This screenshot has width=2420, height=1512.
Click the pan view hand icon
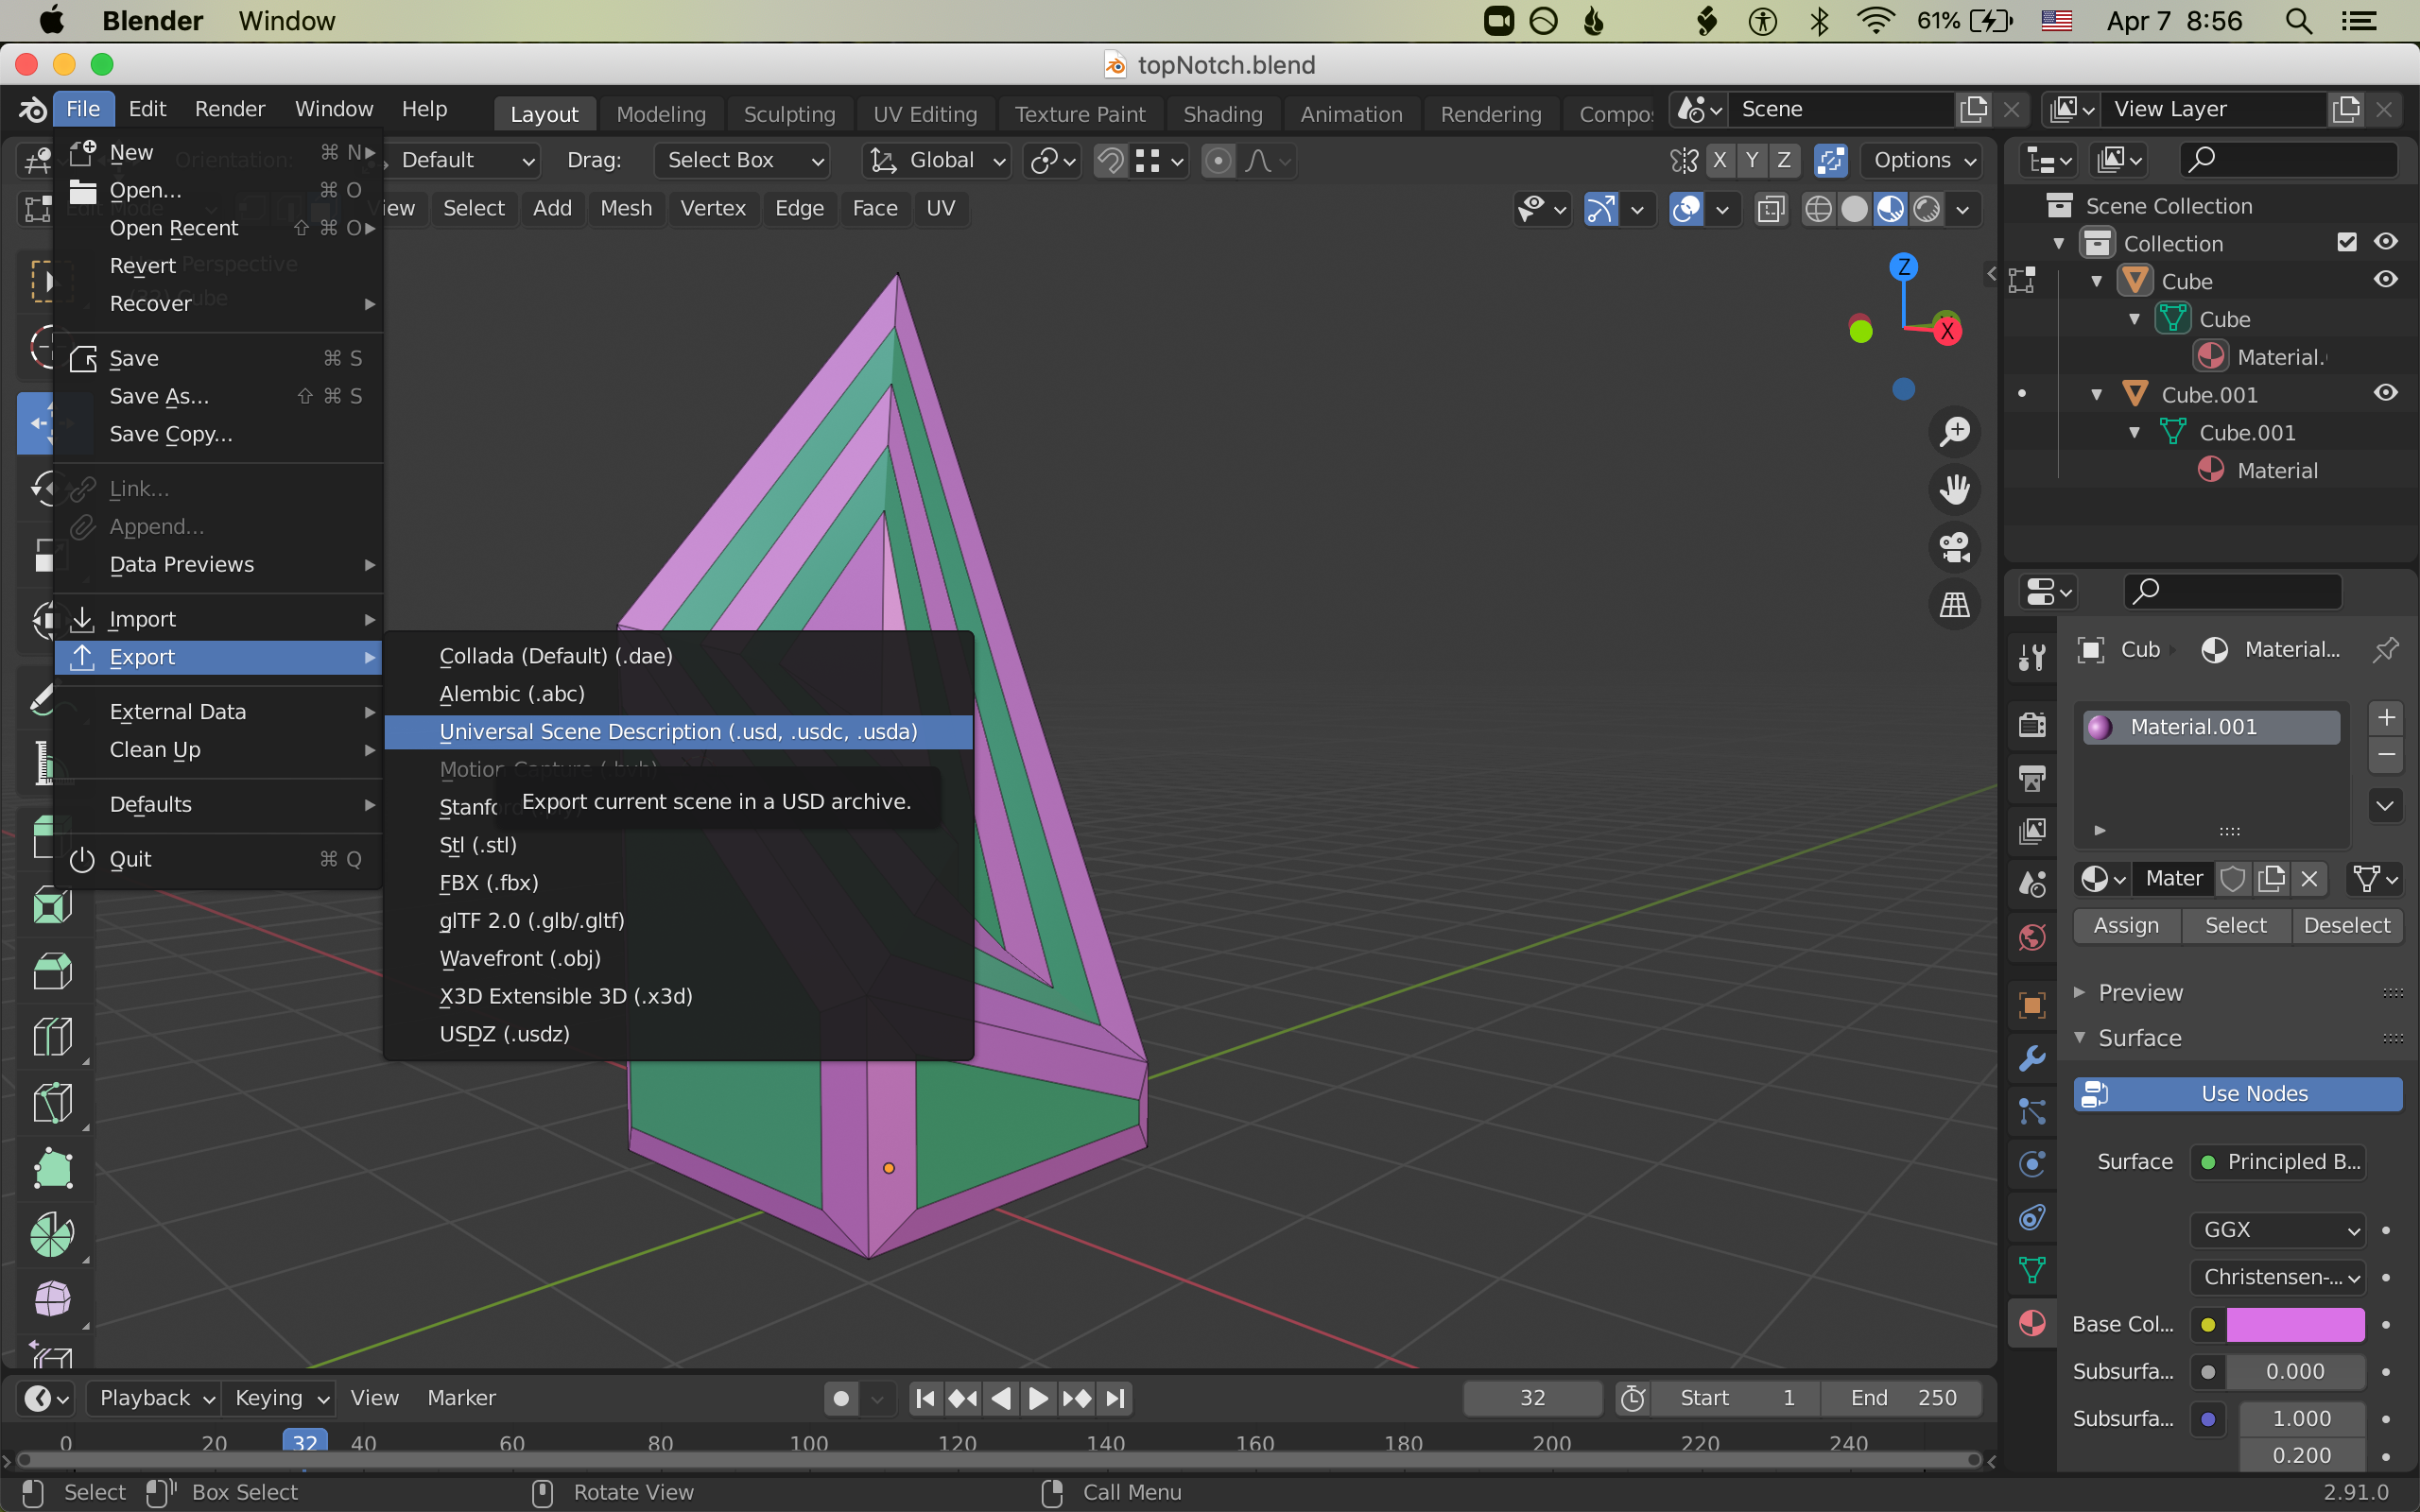coord(1954,490)
